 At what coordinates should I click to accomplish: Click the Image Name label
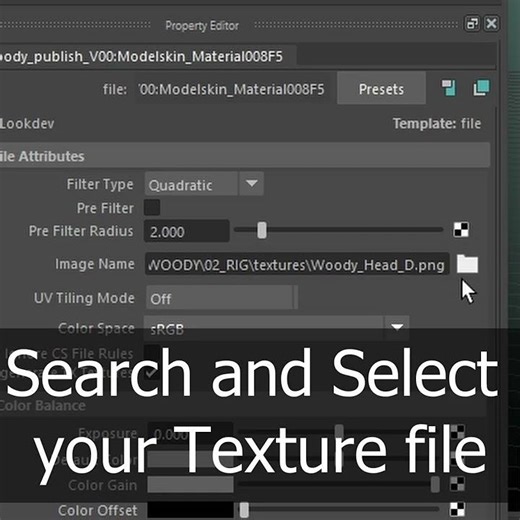point(95,264)
